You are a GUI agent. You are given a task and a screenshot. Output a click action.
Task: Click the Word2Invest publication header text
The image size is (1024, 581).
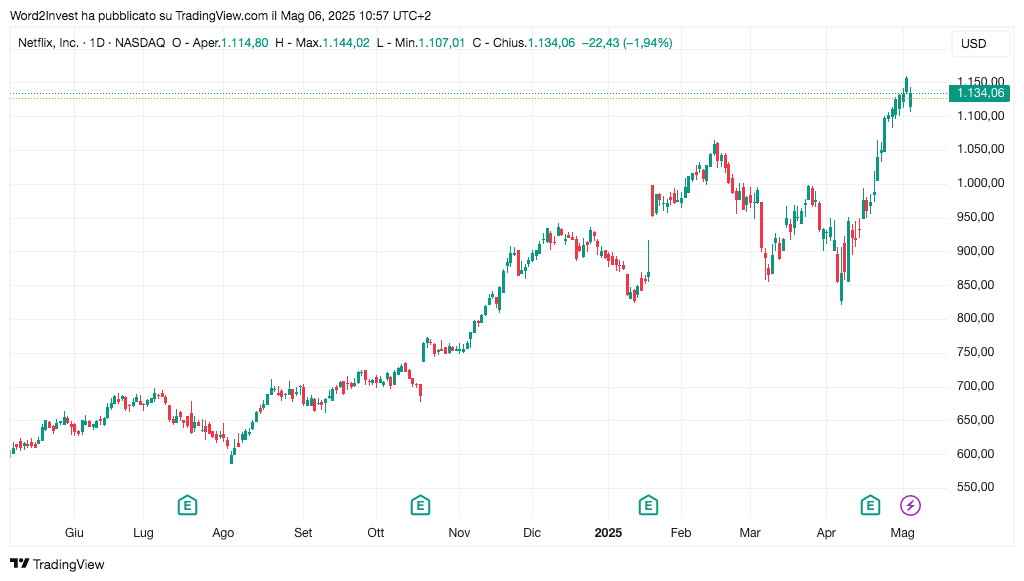(x=221, y=16)
